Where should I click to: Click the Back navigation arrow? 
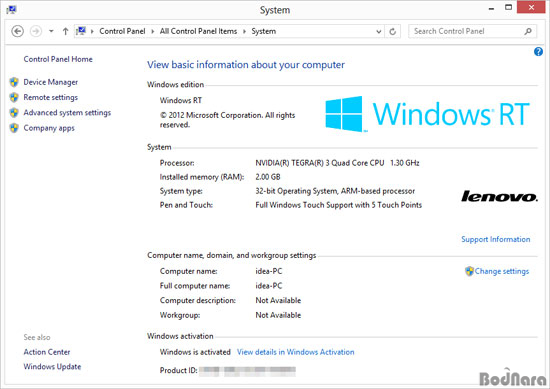[x=18, y=31]
